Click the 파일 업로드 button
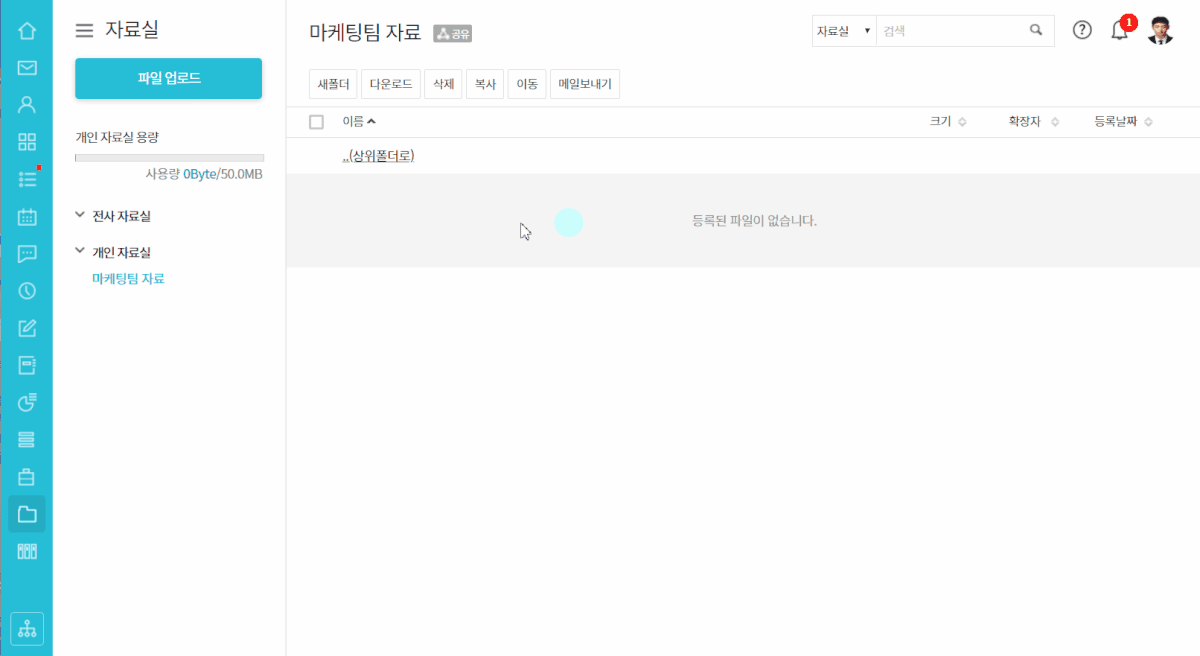1200x656 pixels. coord(168,78)
